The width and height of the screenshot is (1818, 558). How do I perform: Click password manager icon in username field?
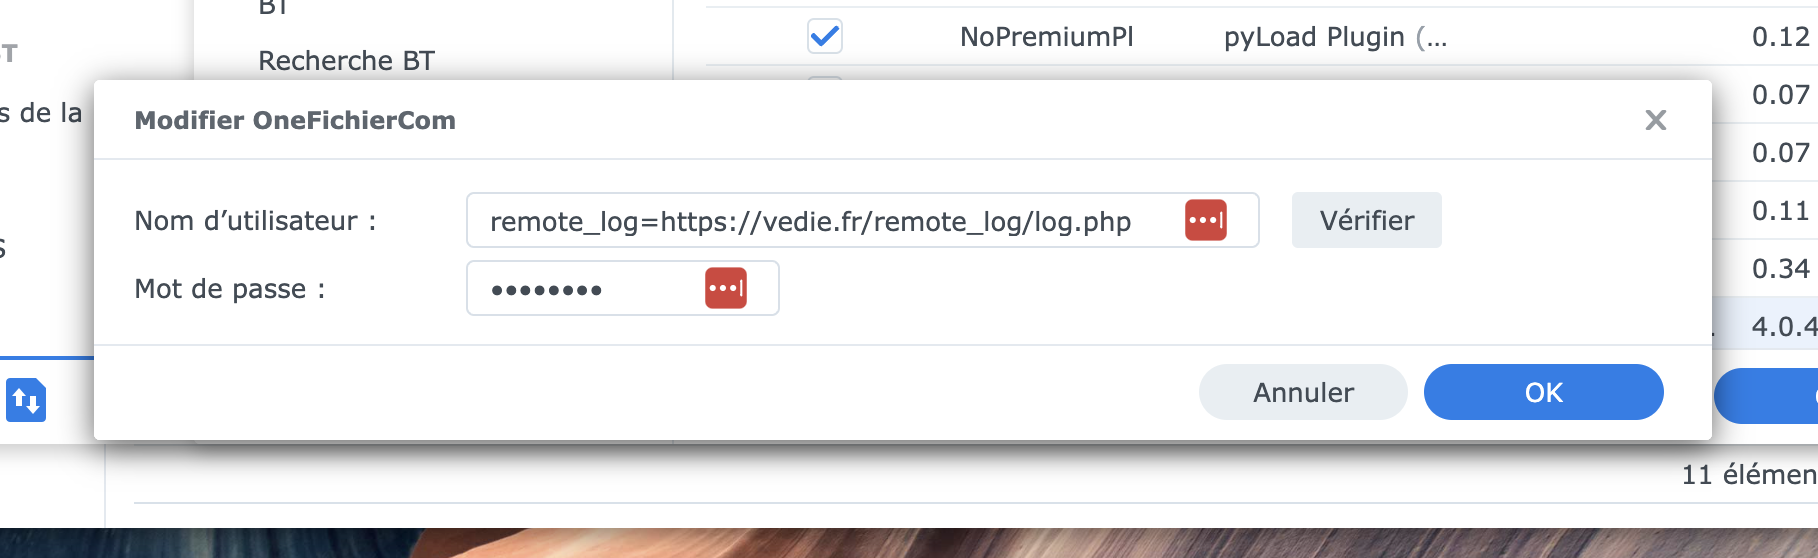1206,220
